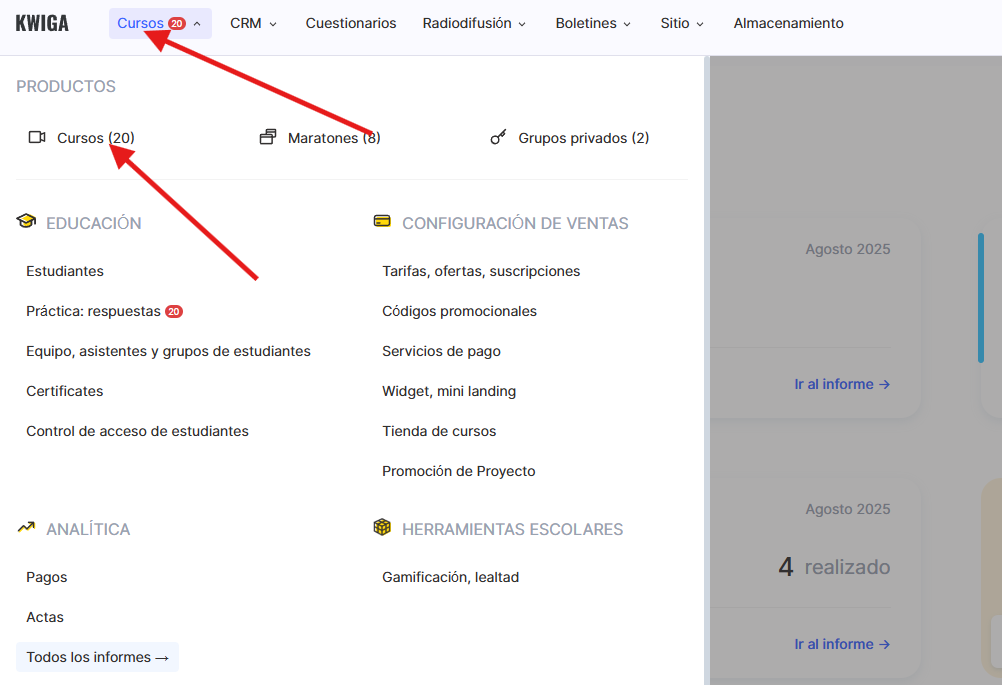
Task: Click the Analítica trend chart icon
Action: (x=26, y=528)
